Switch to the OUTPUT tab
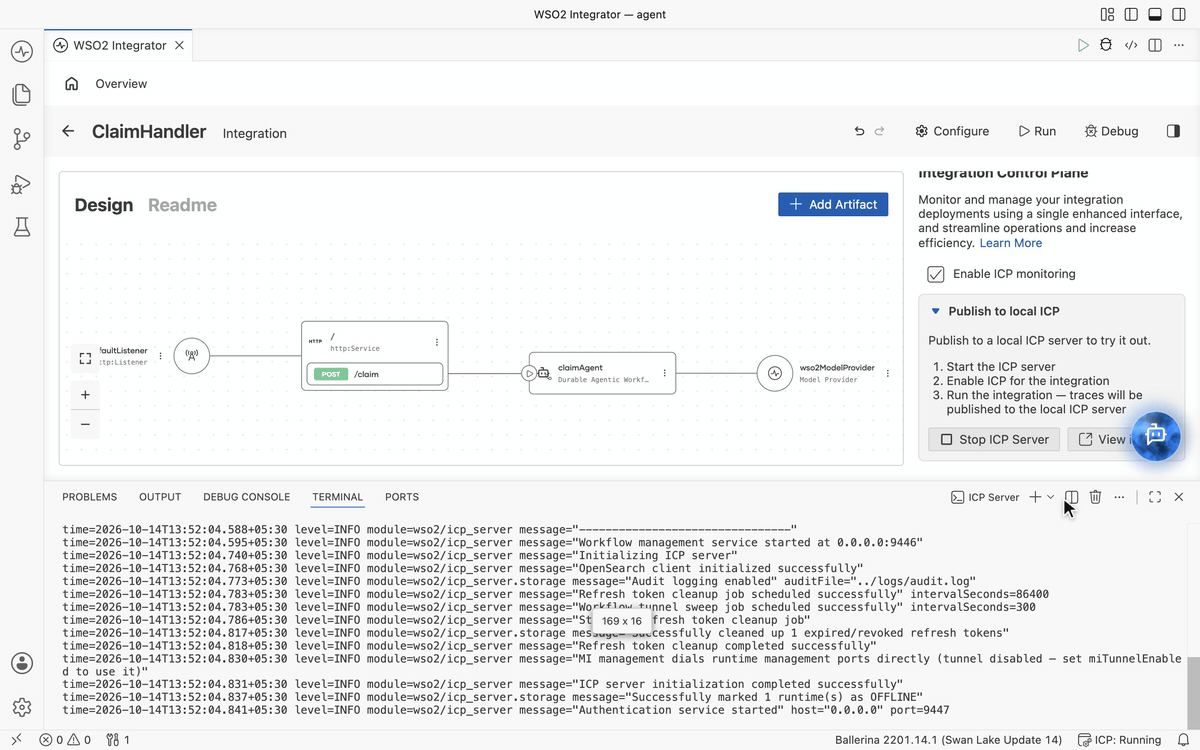1200x750 pixels. (160, 497)
